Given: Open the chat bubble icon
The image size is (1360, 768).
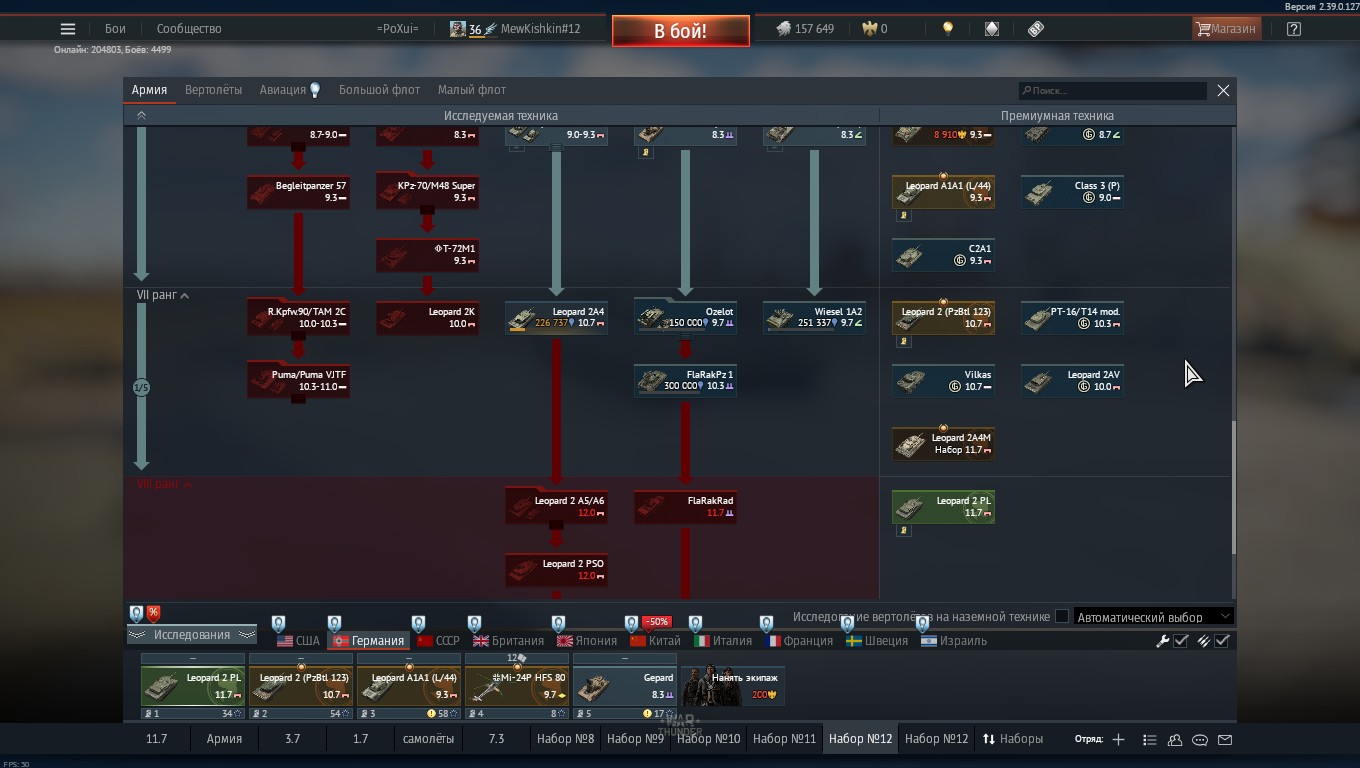Looking at the screenshot, I should click(x=1200, y=739).
